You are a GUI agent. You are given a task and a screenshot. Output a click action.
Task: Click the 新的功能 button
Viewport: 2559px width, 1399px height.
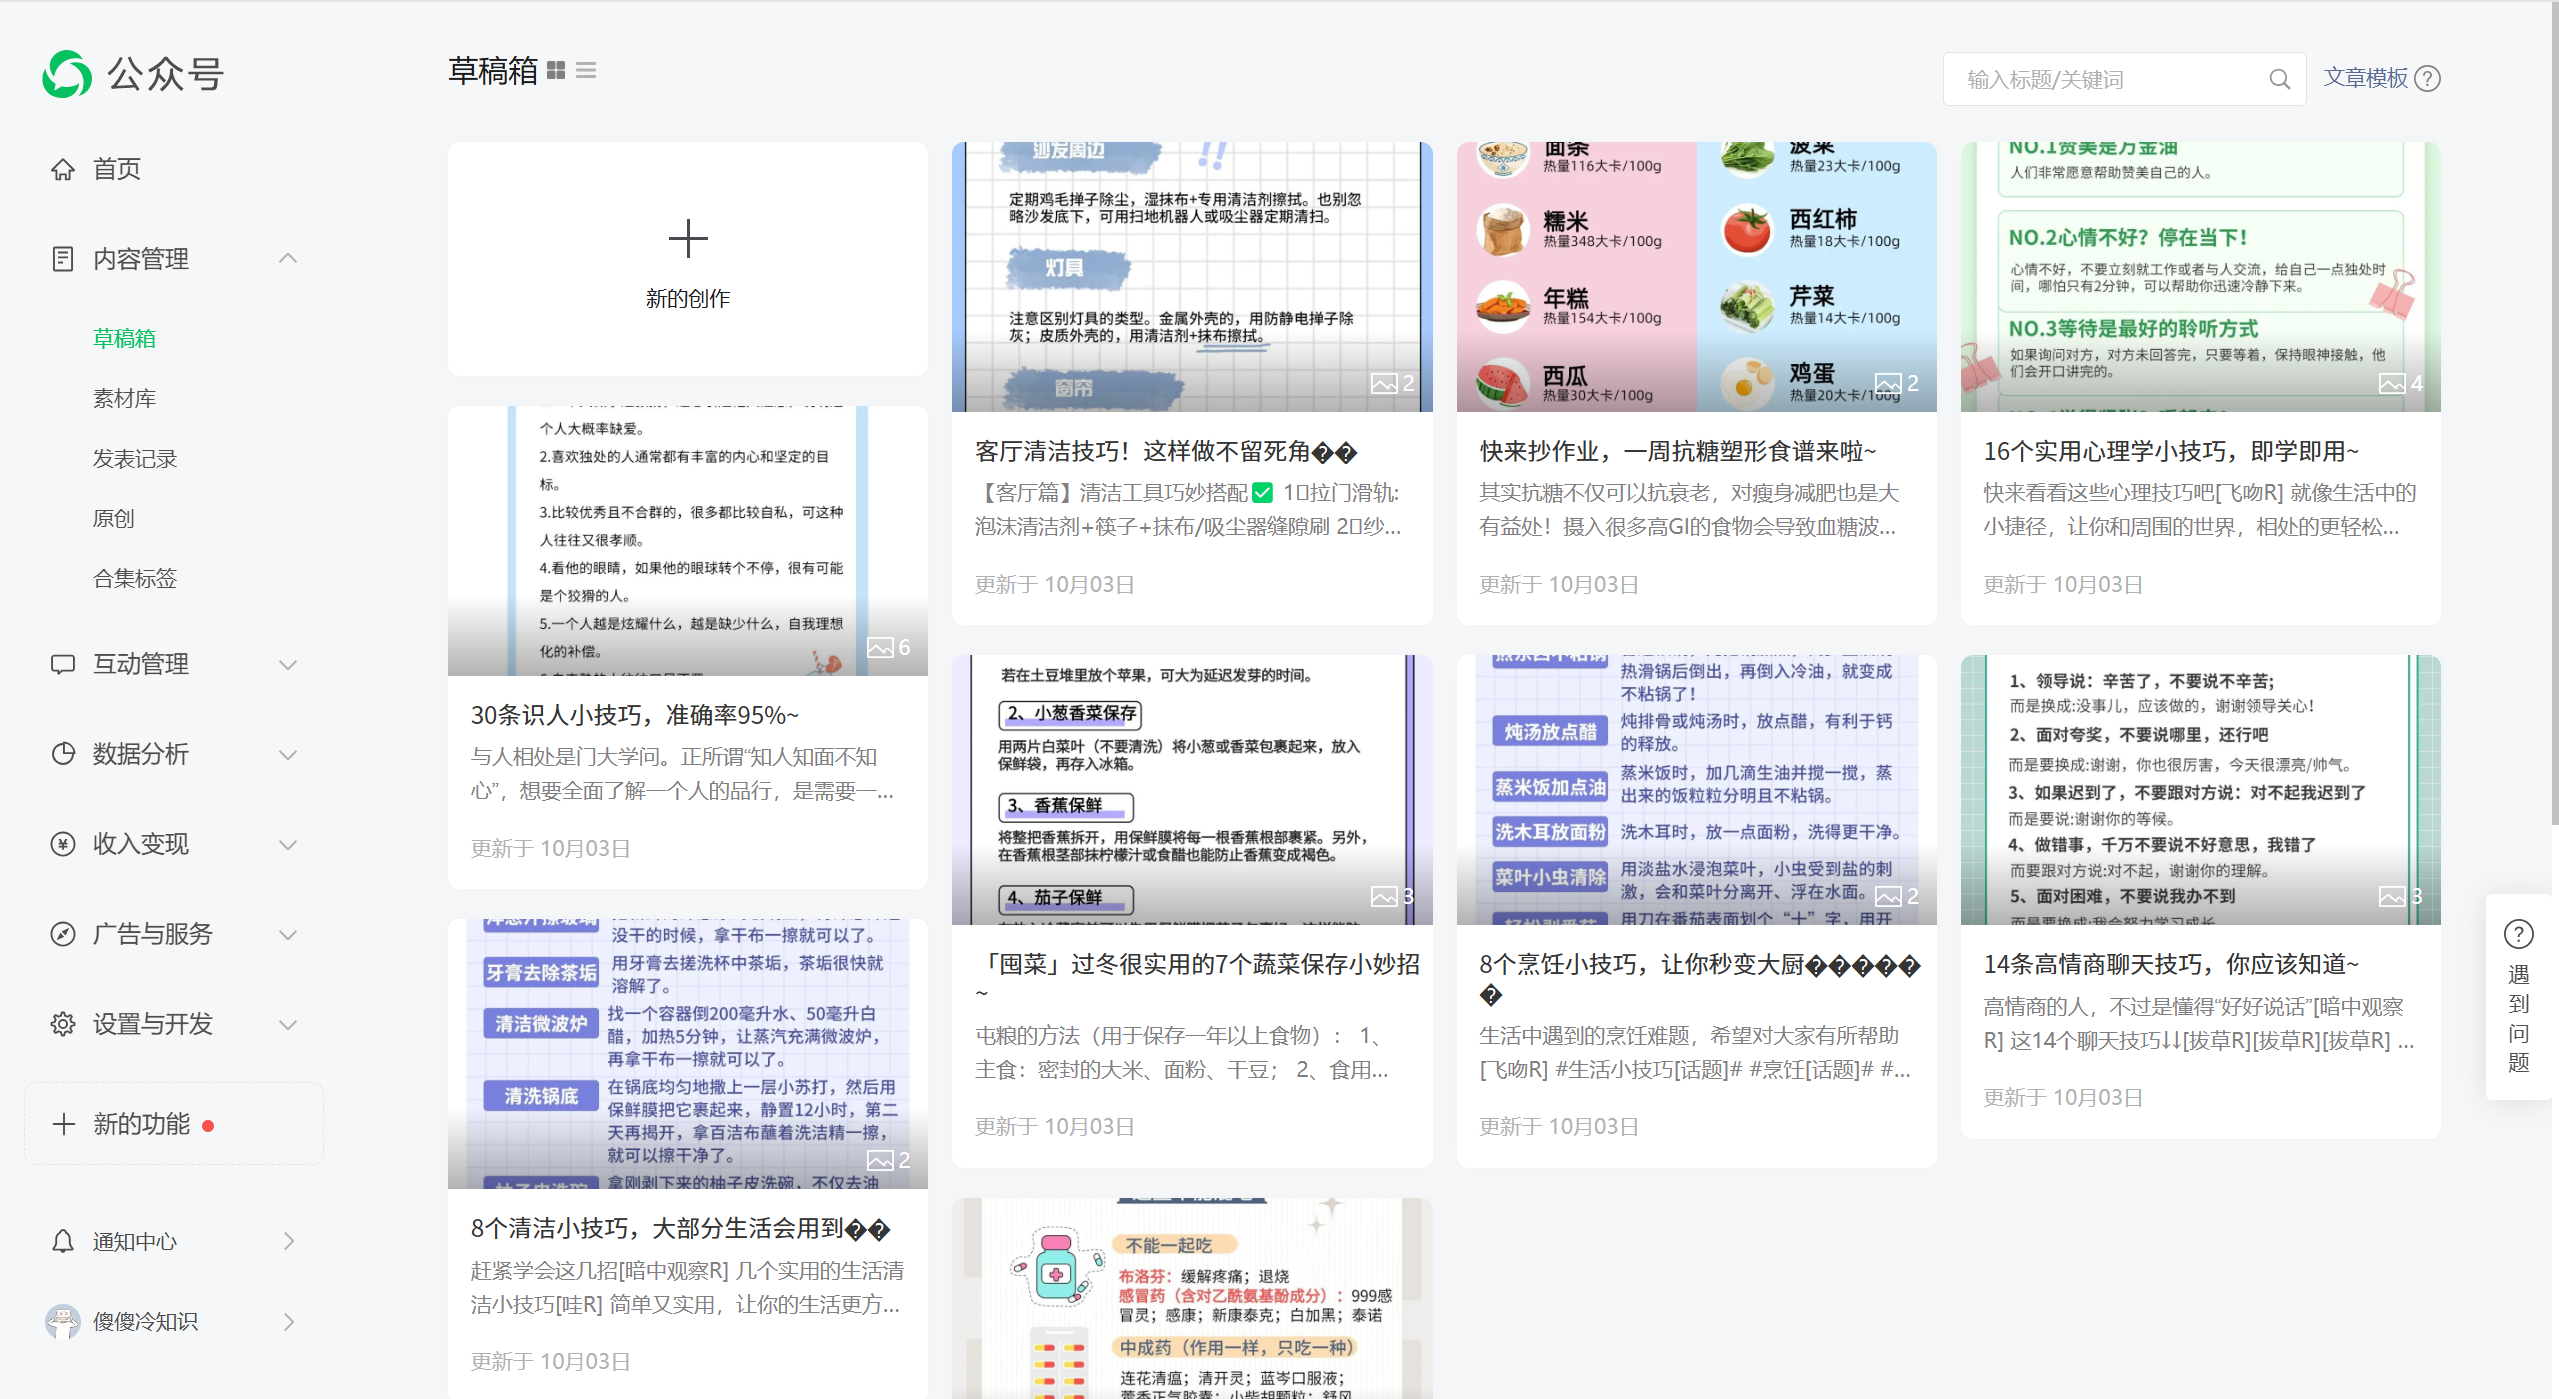pyautogui.click(x=140, y=1124)
